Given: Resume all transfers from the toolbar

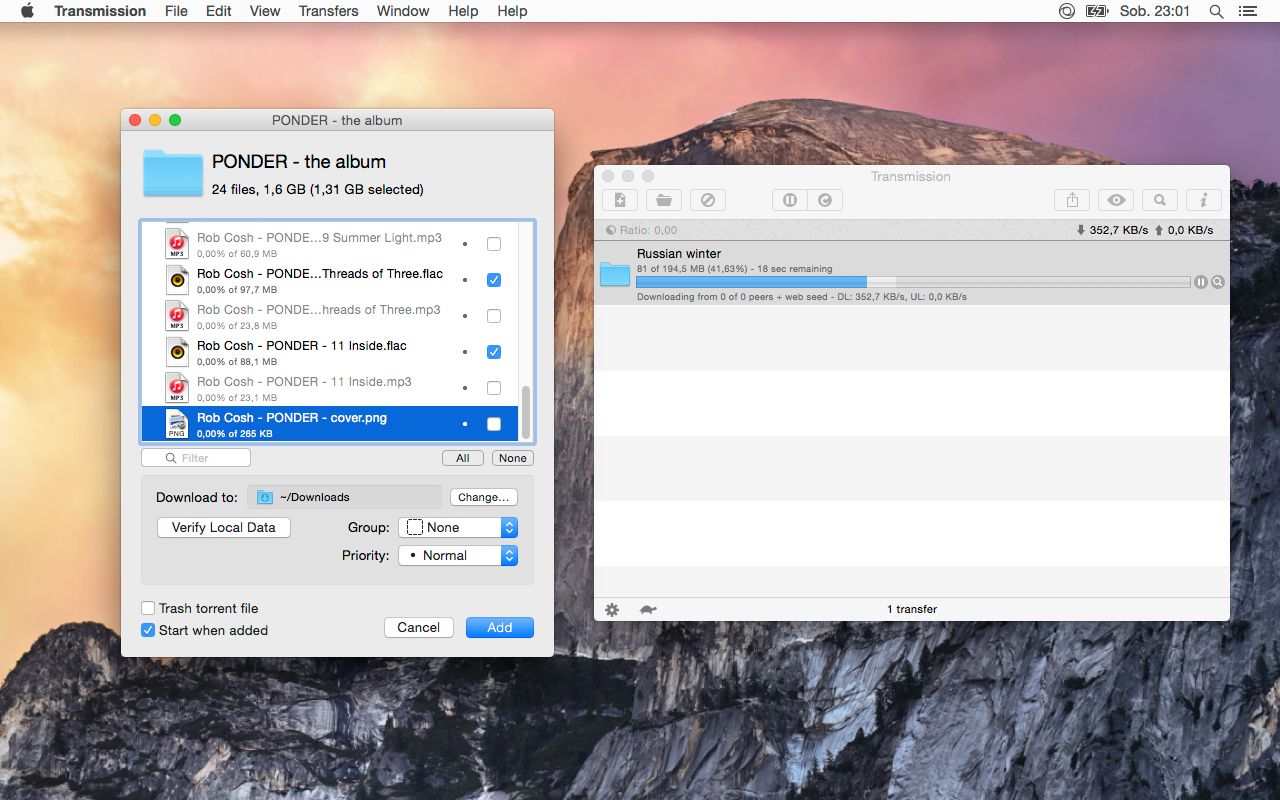Looking at the screenshot, I should point(825,200).
